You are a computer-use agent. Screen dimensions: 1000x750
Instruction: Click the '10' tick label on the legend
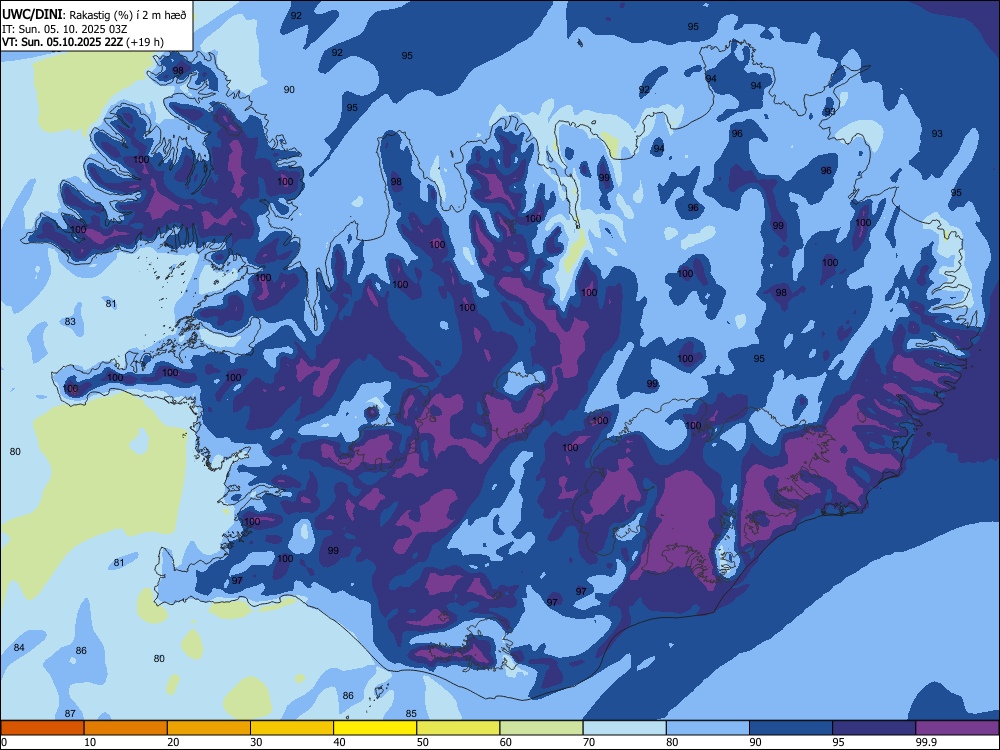90,742
